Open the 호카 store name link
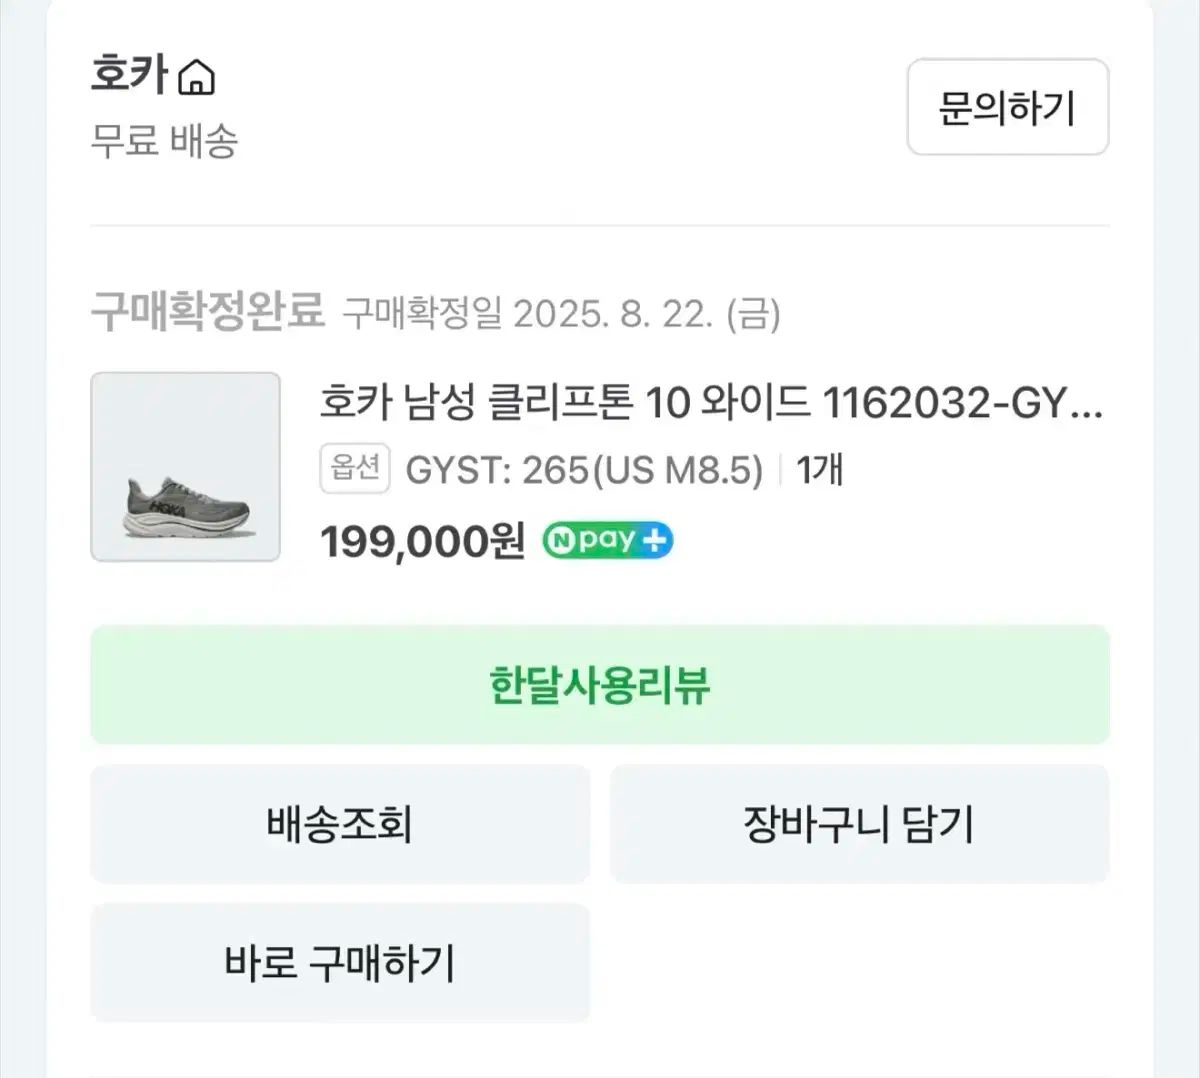1200x1078 pixels. point(129,75)
